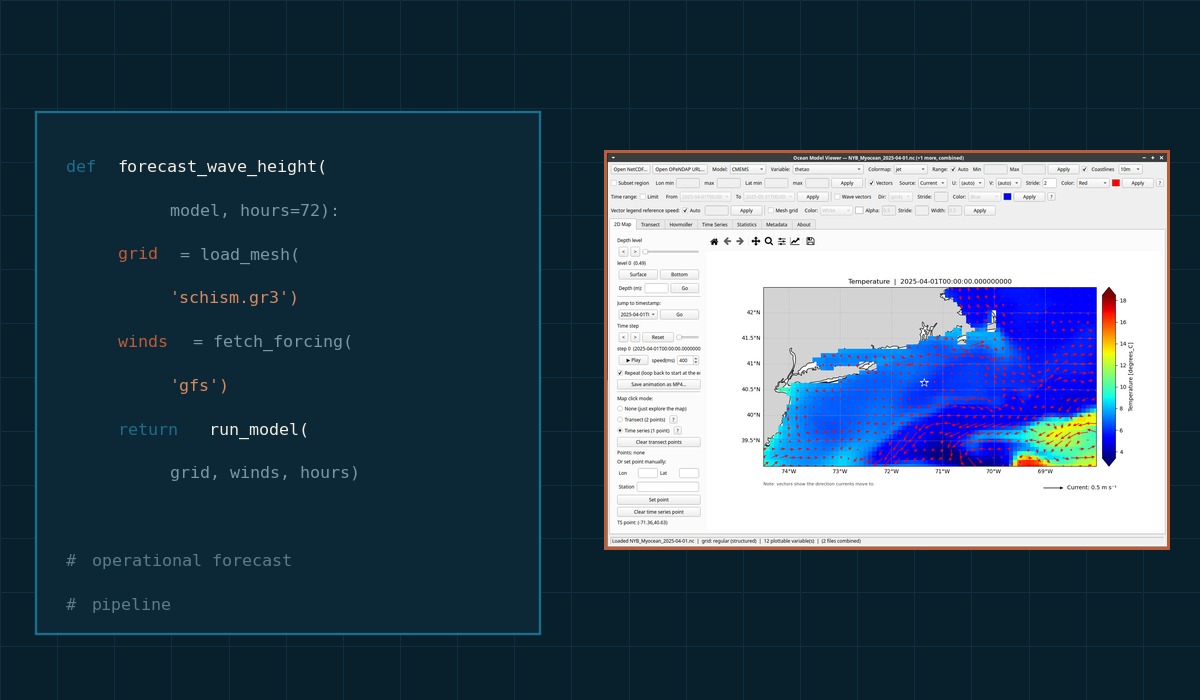
Task: Open the vector Color dropdown showing Red
Action: (x=1093, y=183)
